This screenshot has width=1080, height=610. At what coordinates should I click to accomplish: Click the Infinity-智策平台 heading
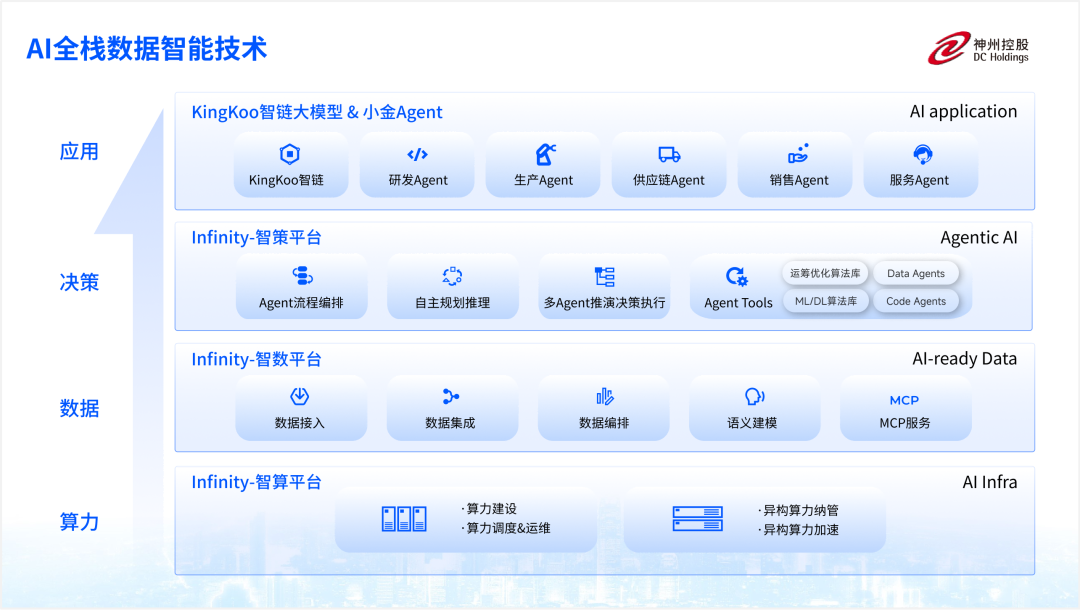click(x=256, y=238)
